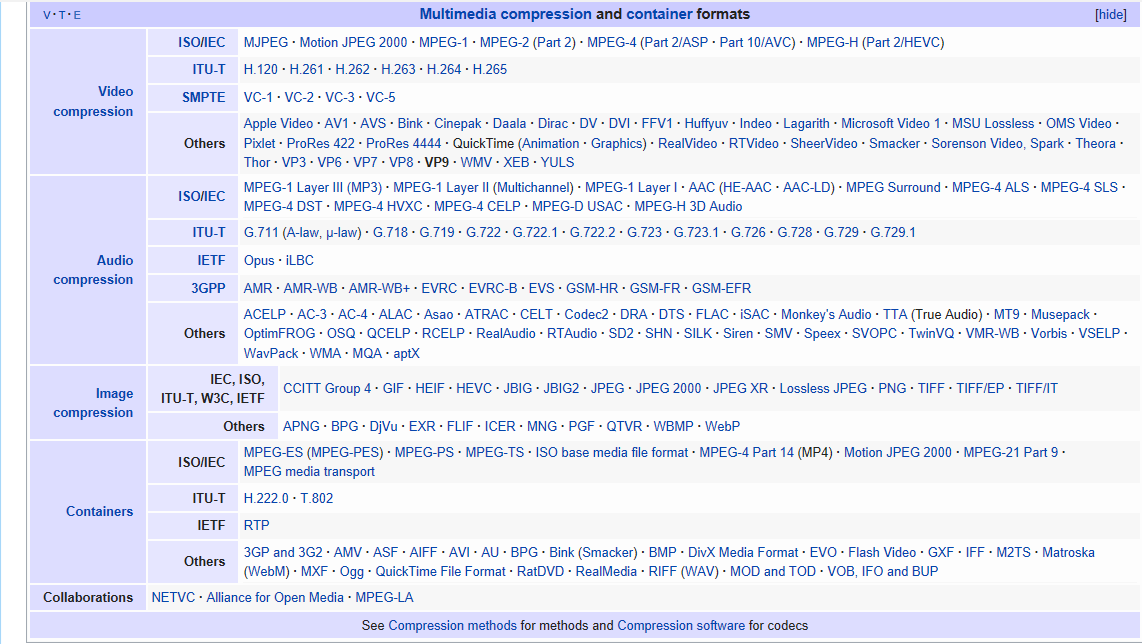Open the 3GPP row heading link
Screen dimensions: 1142x644
[x=208, y=288]
